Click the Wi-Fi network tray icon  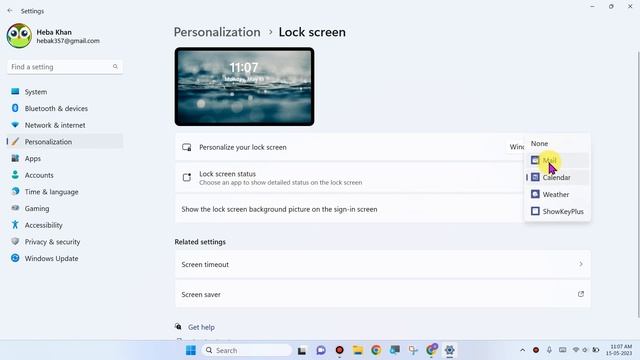click(576, 350)
